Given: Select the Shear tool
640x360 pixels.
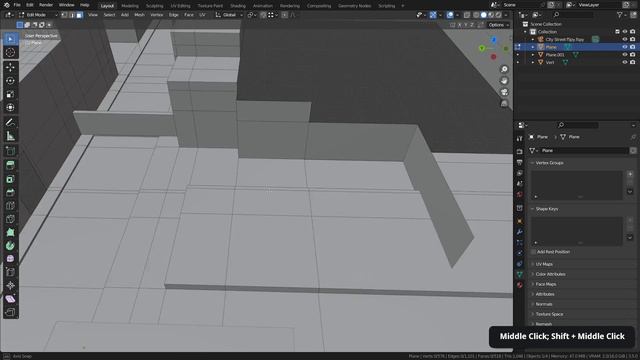Looking at the screenshot, I should tap(10, 299).
